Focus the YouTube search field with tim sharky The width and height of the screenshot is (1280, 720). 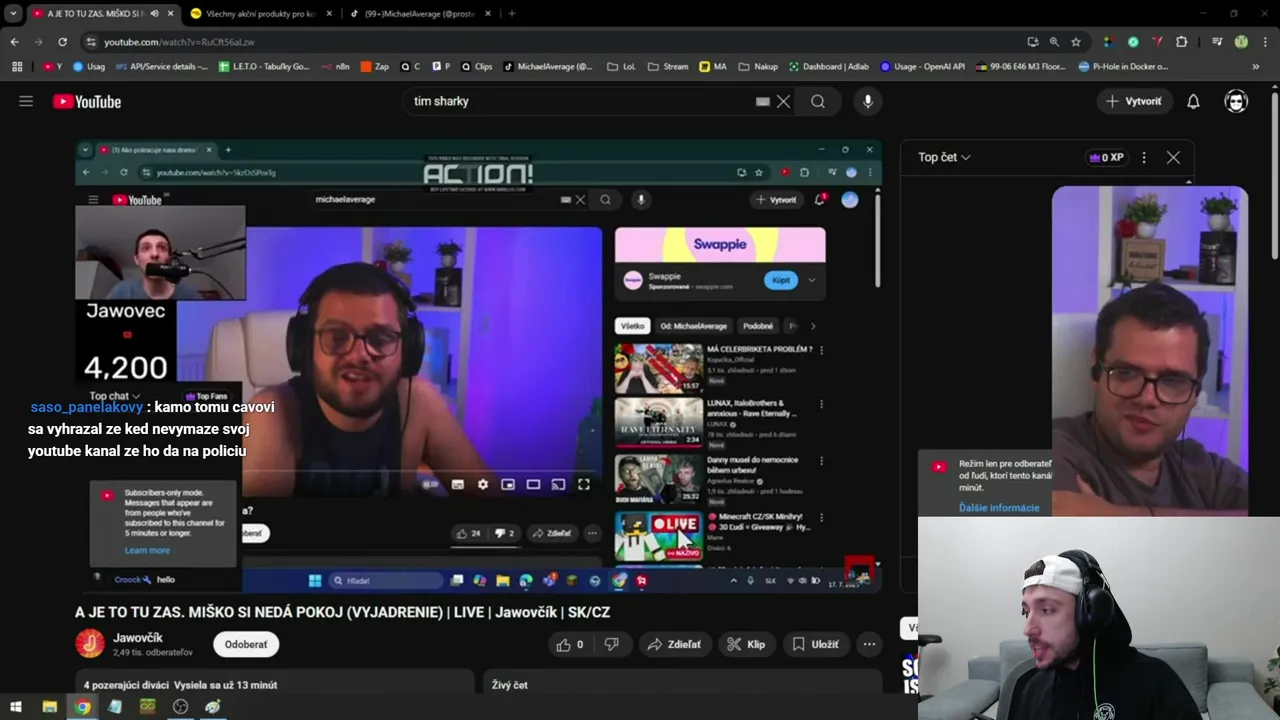pyautogui.click(x=580, y=101)
